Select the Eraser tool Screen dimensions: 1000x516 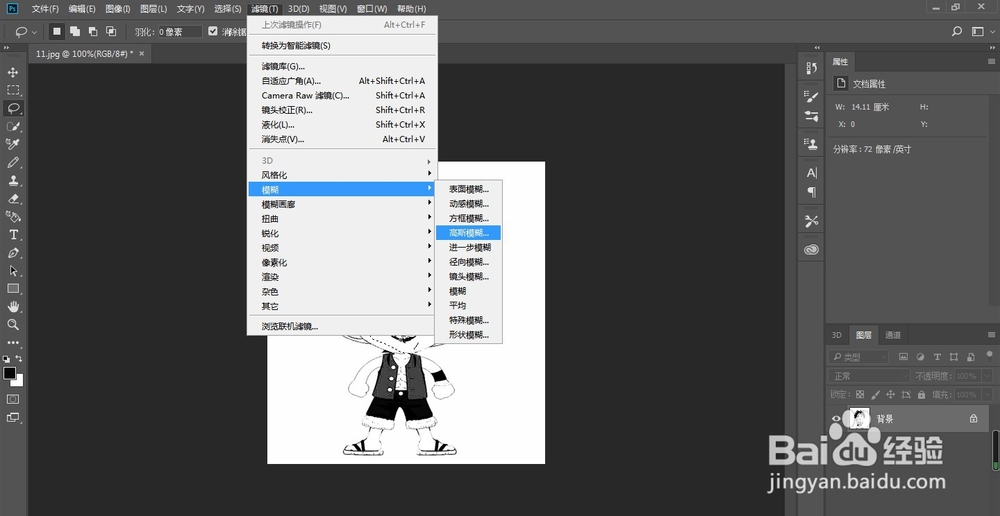(x=13, y=198)
